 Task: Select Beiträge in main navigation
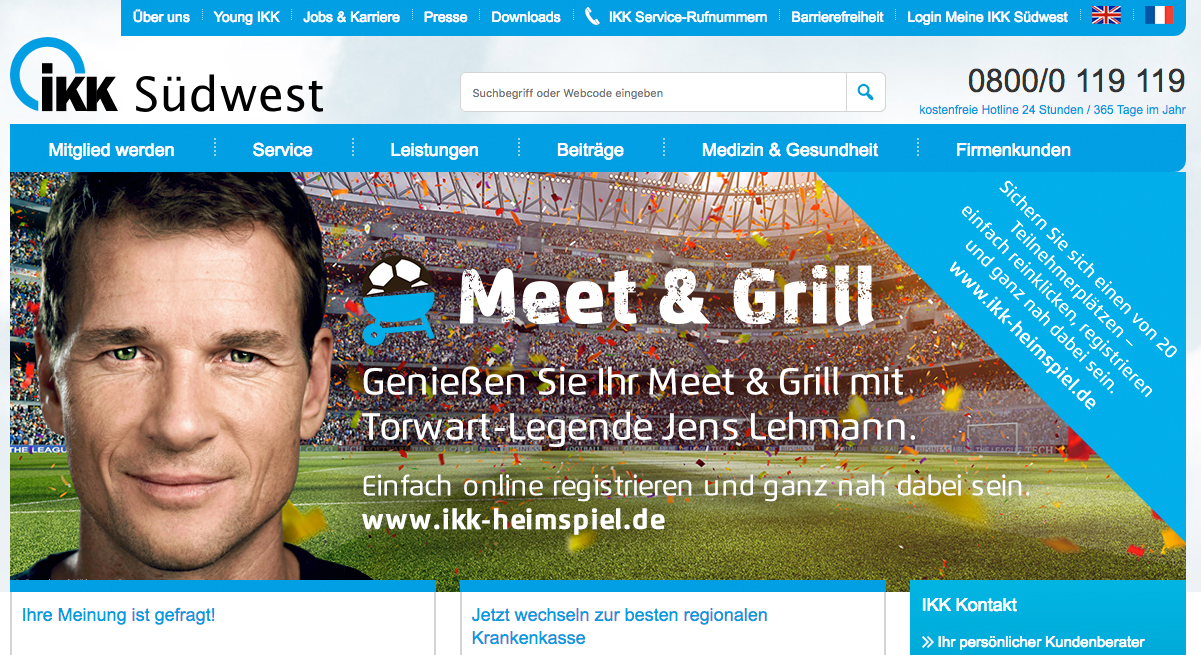pyautogui.click(x=590, y=150)
